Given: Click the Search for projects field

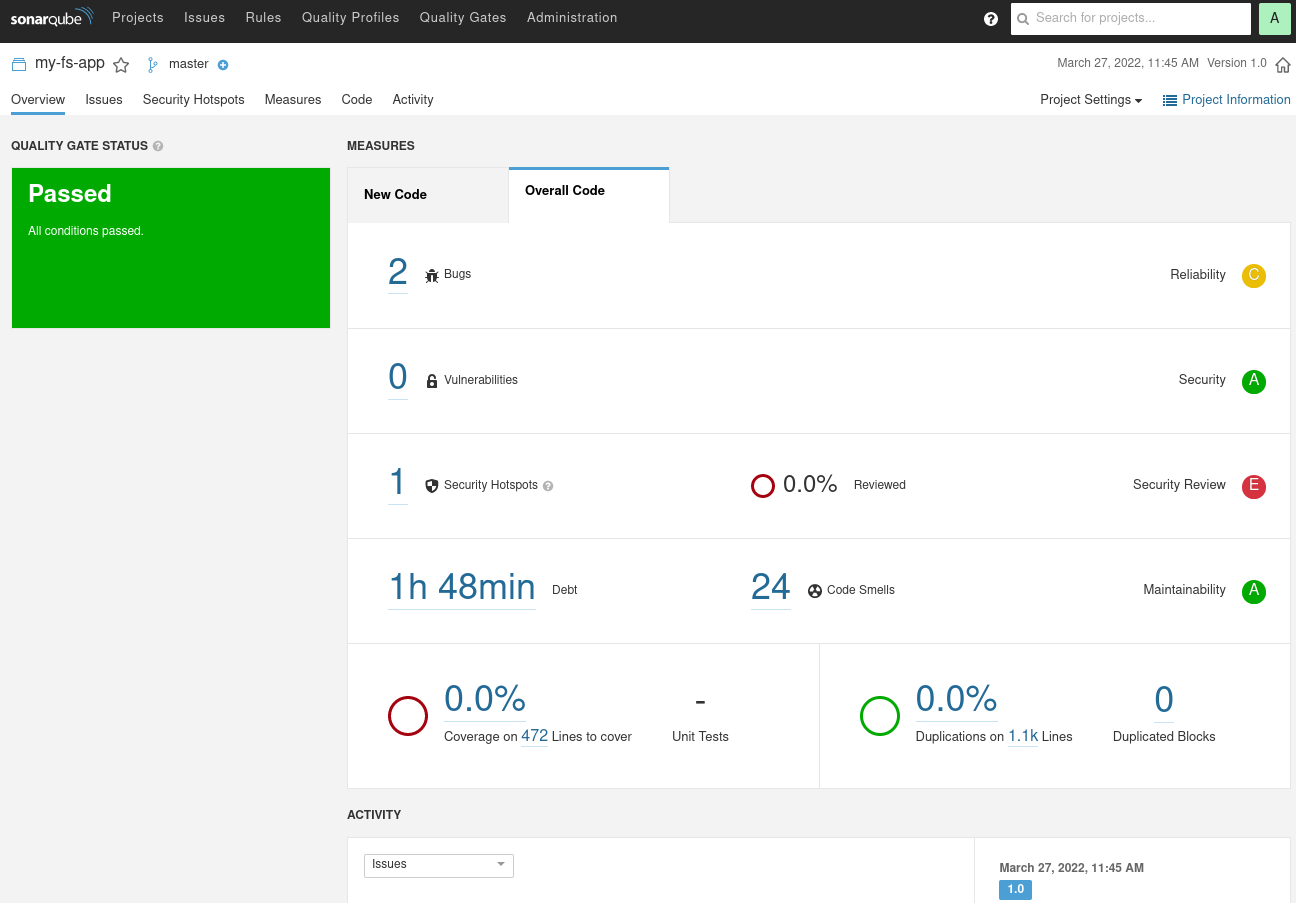Looking at the screenshot, I should tap(1138, 18).
